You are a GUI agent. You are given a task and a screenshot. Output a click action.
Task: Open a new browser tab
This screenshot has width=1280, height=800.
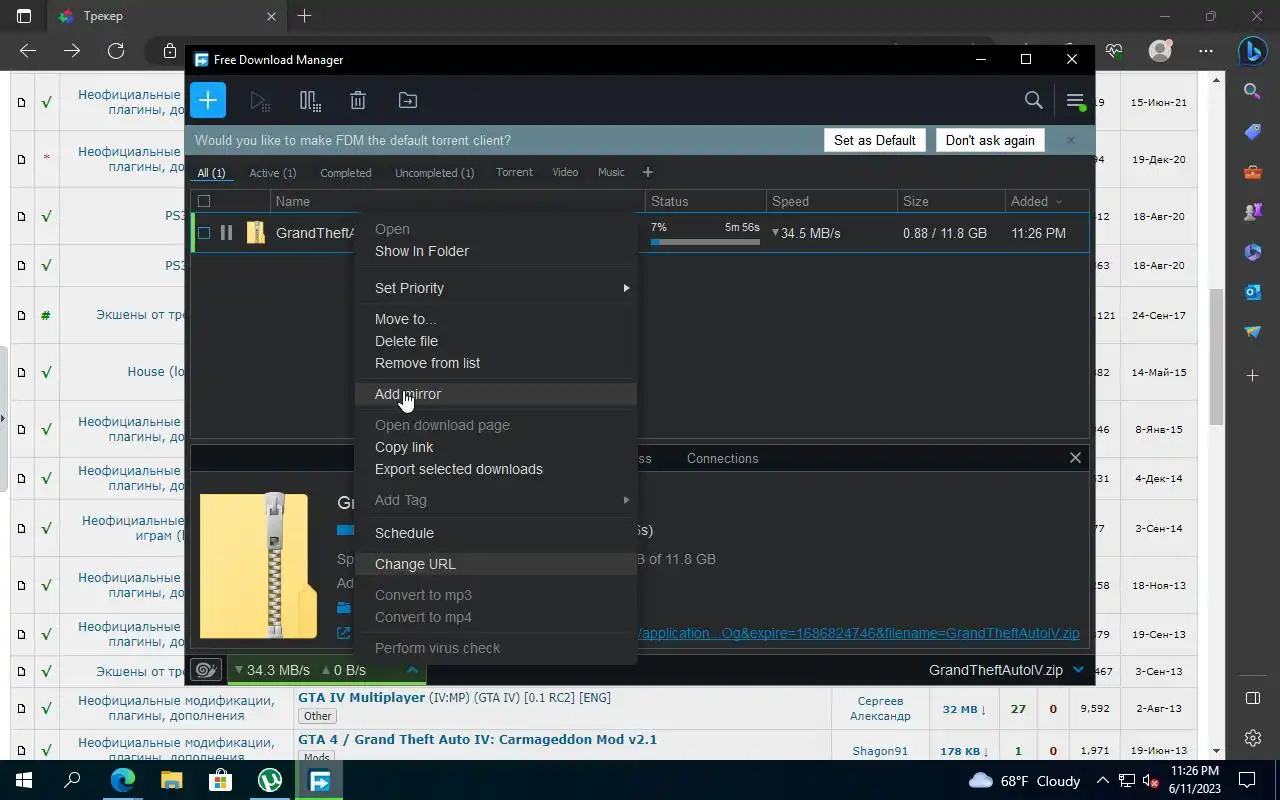coord(305,16)
